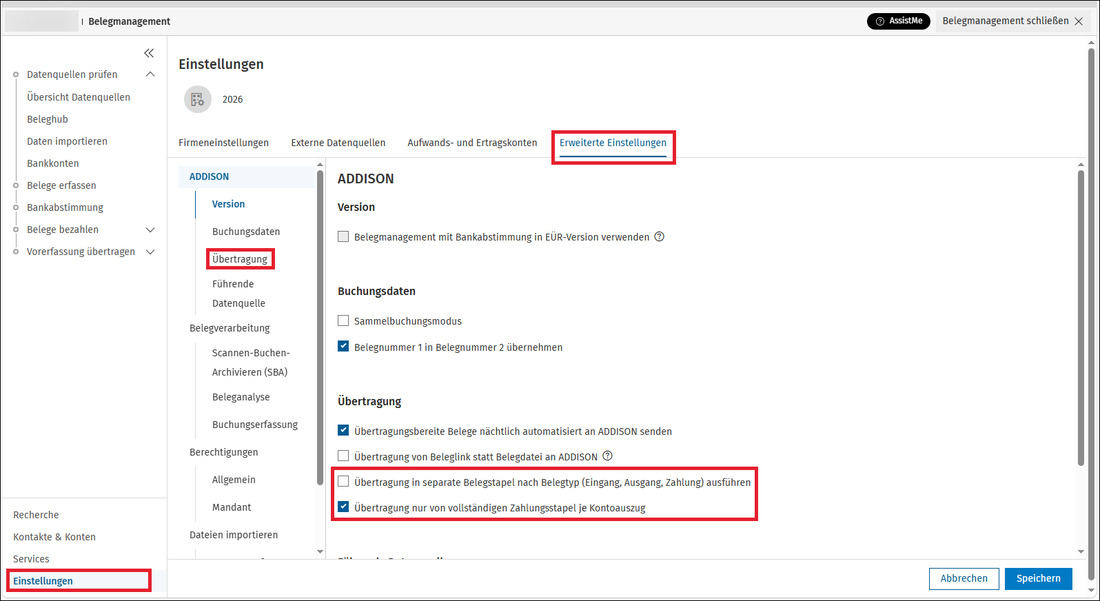Enable EÜR-Version Bankabstimmung checkbox
Image resolution: width=1100 pixels, height=601 pixels.
click(343, 237)
